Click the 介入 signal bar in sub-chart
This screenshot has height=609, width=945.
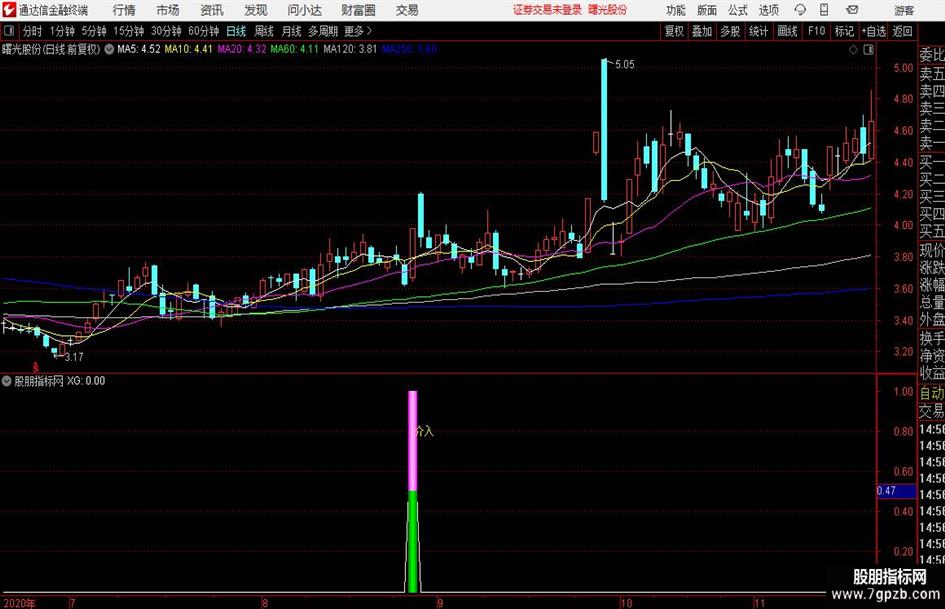[x=413, y=491]
